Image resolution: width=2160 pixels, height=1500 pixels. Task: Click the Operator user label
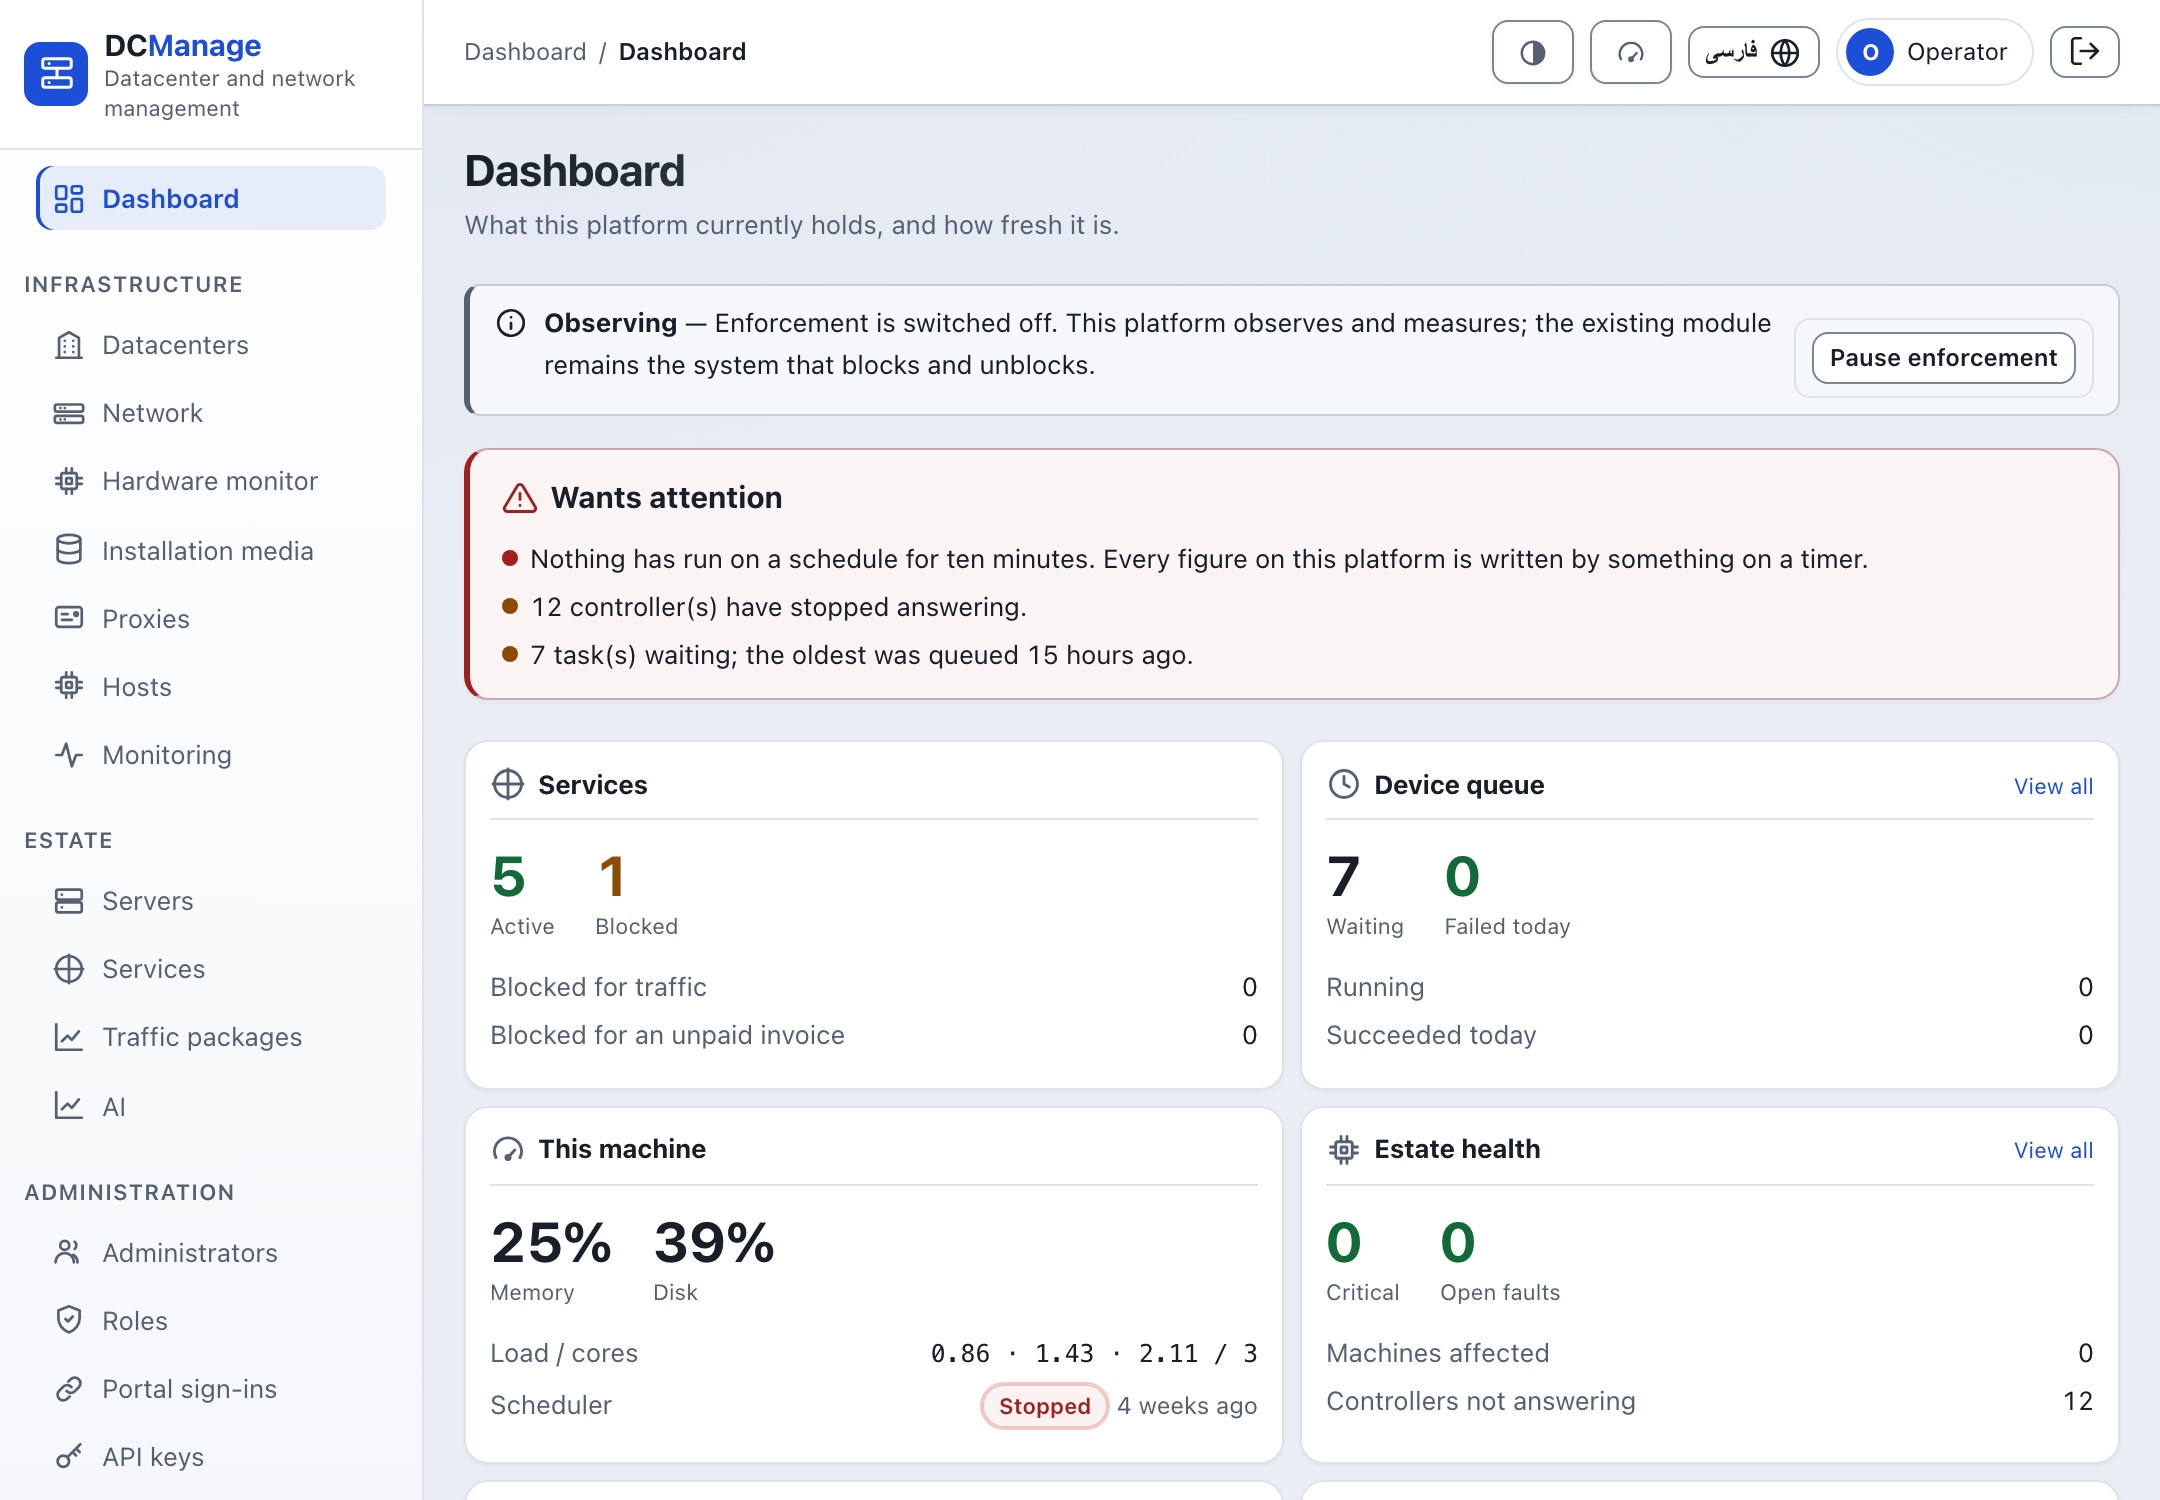pyautogui.click(x=1957, y=52)
